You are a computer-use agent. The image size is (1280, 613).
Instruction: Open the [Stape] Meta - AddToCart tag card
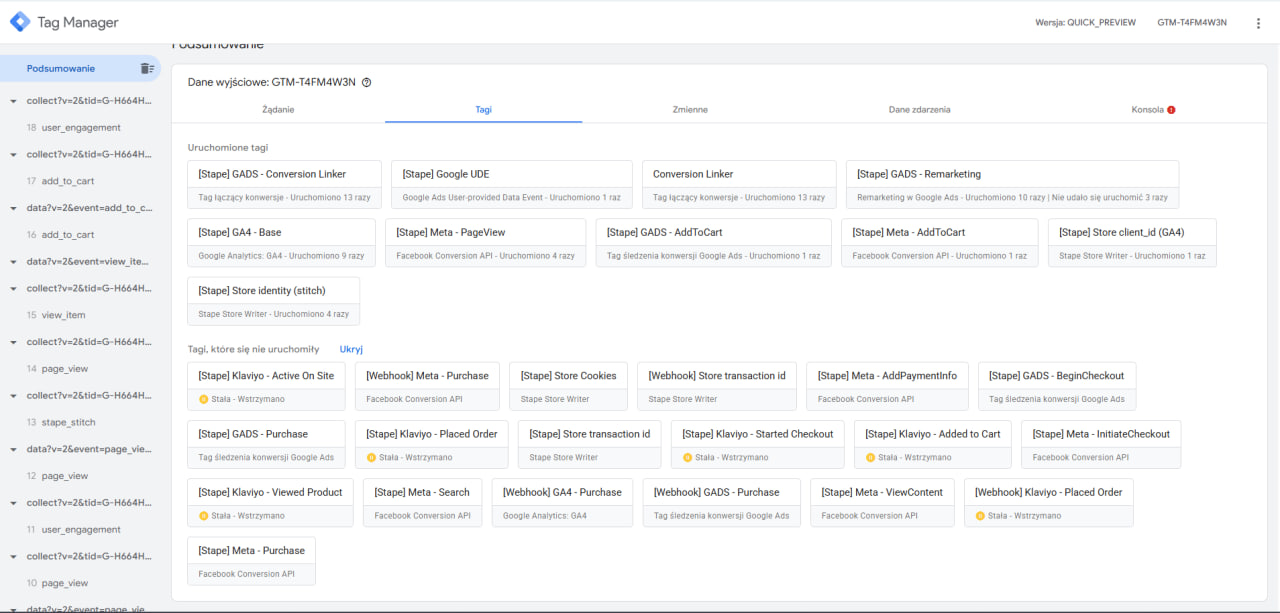(x=939, y=243)
